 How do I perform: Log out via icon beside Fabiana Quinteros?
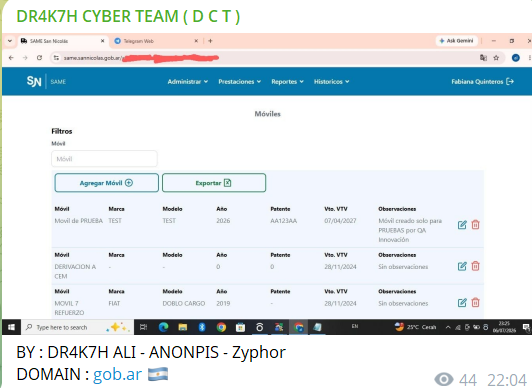coord(510,81)
